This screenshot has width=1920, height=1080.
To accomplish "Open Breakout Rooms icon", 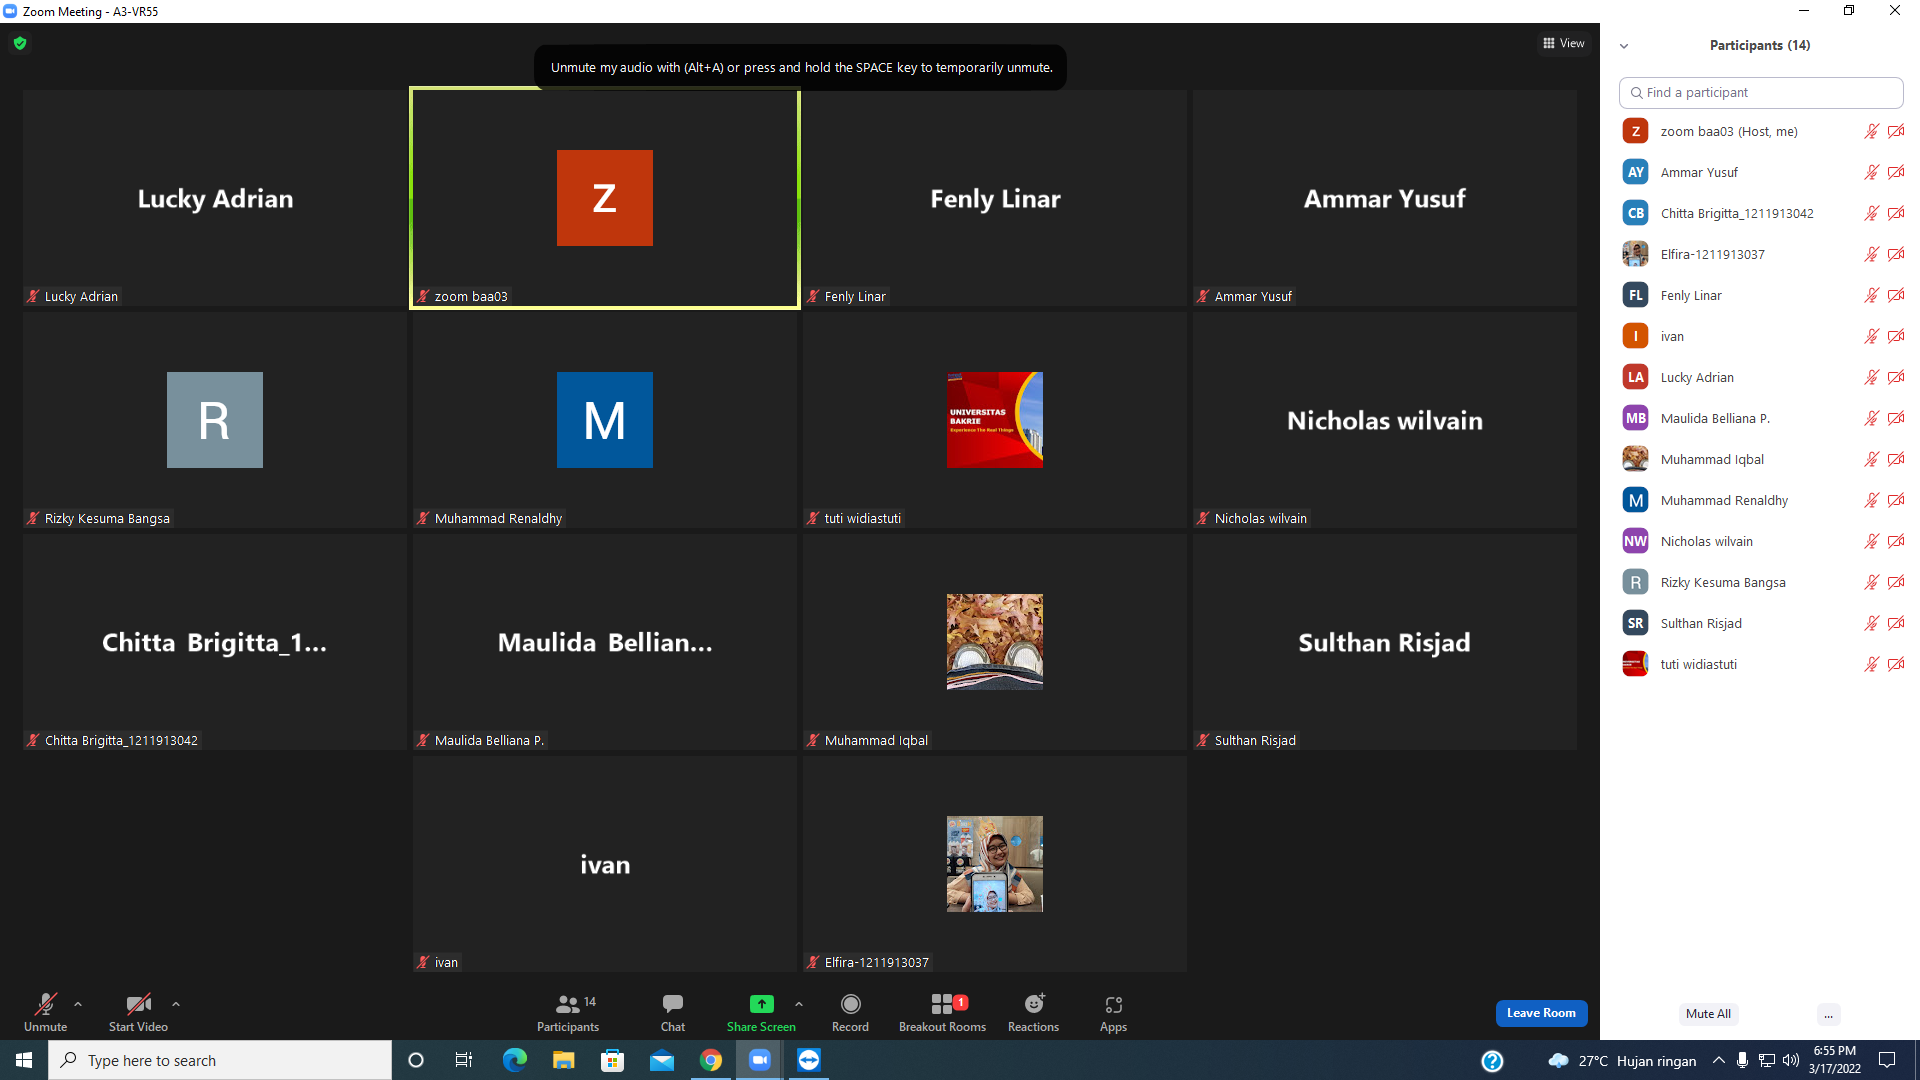I will click(942, 1004).
